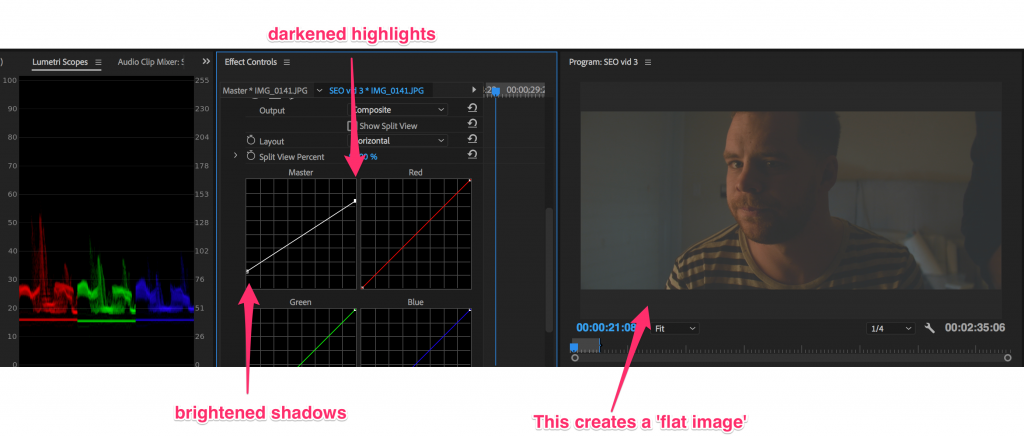This screenshot has height=437, width=1024.
Task: Click the left zoom scroll bar handle
Action: pyautogui.click(x=575, y=358)
